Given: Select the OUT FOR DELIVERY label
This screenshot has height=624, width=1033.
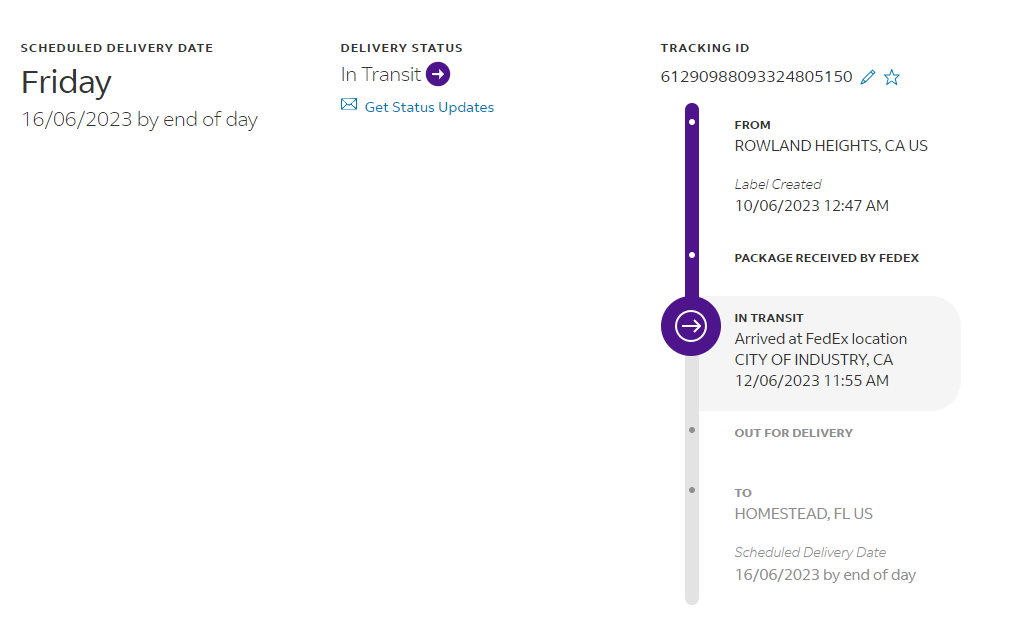Looking at the screenshot, I should tap(793, 433).
